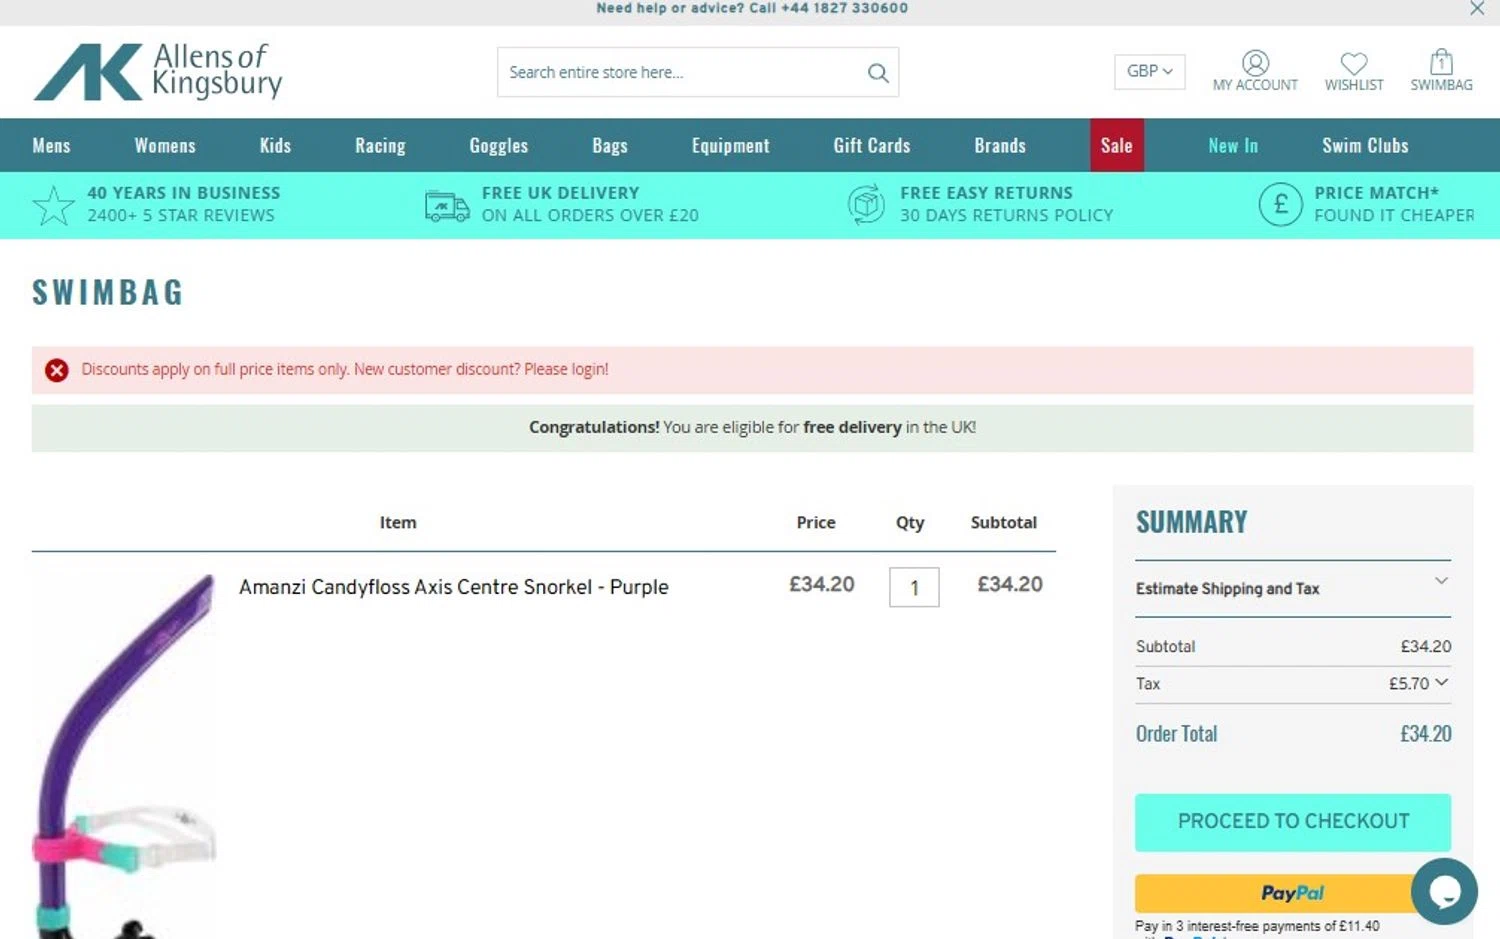
Task: Click the Order Total £34.20 value
Action: [1425, 734]
